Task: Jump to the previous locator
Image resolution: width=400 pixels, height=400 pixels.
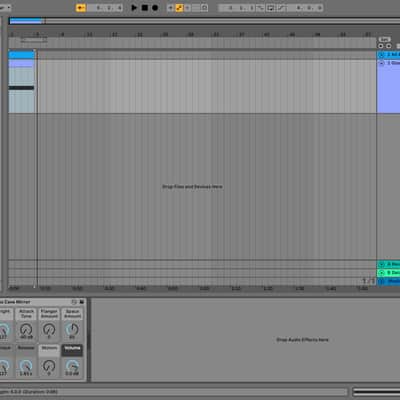Action: 381,46
